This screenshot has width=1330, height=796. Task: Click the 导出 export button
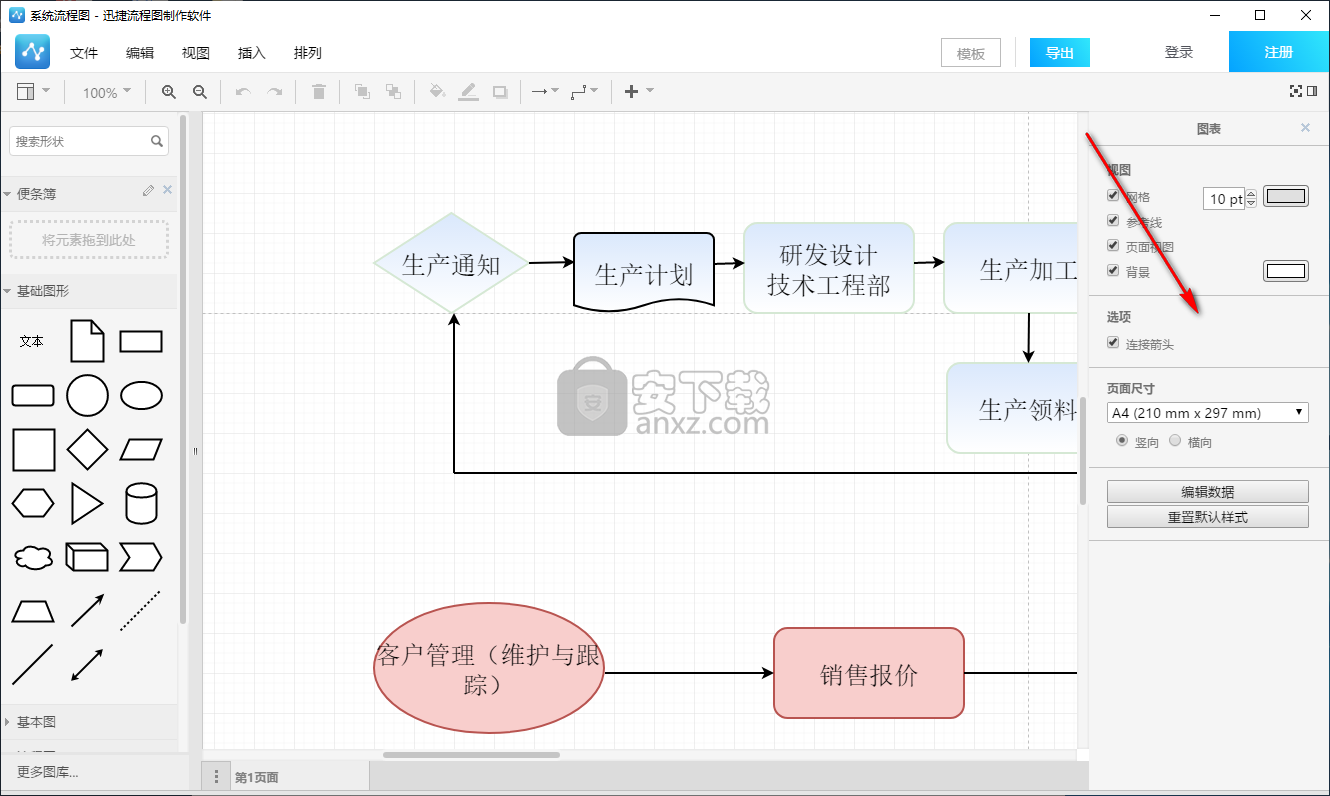(1060, 53)
